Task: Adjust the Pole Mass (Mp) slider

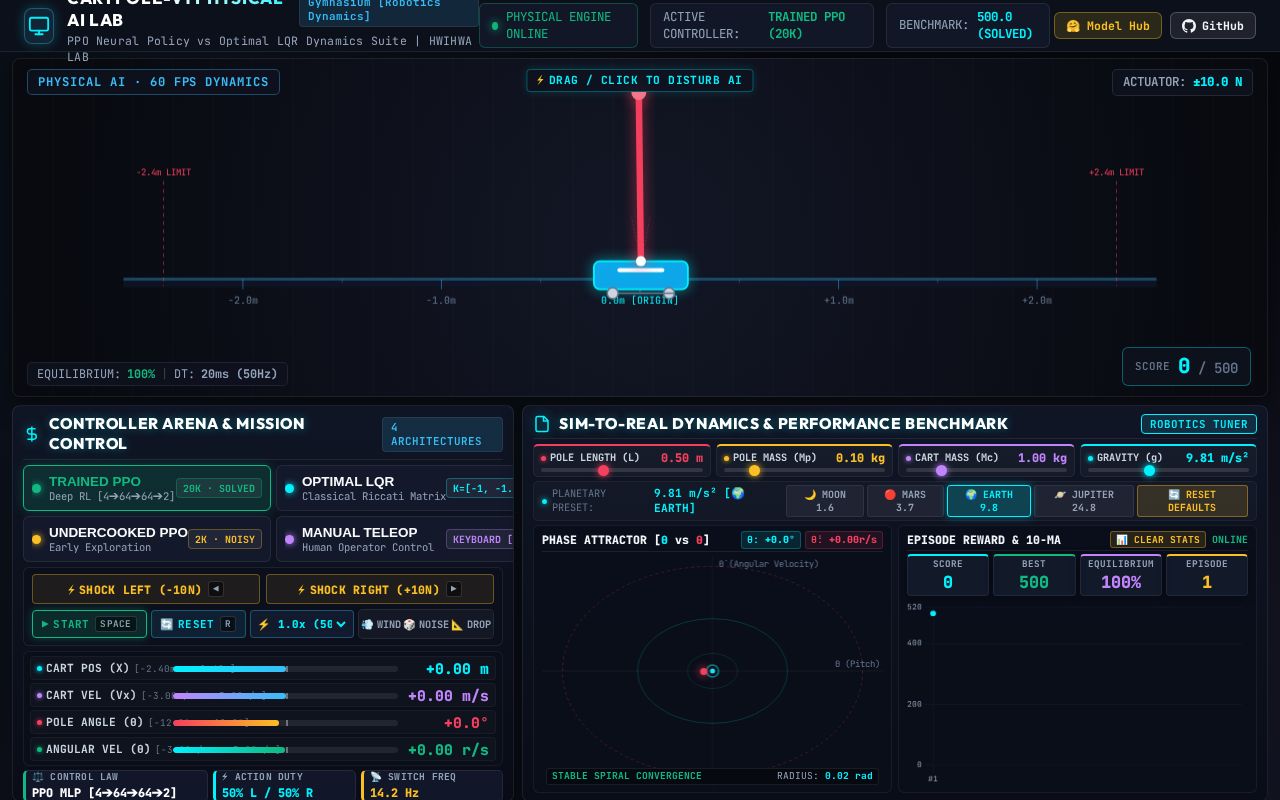Action: point(805,470)
